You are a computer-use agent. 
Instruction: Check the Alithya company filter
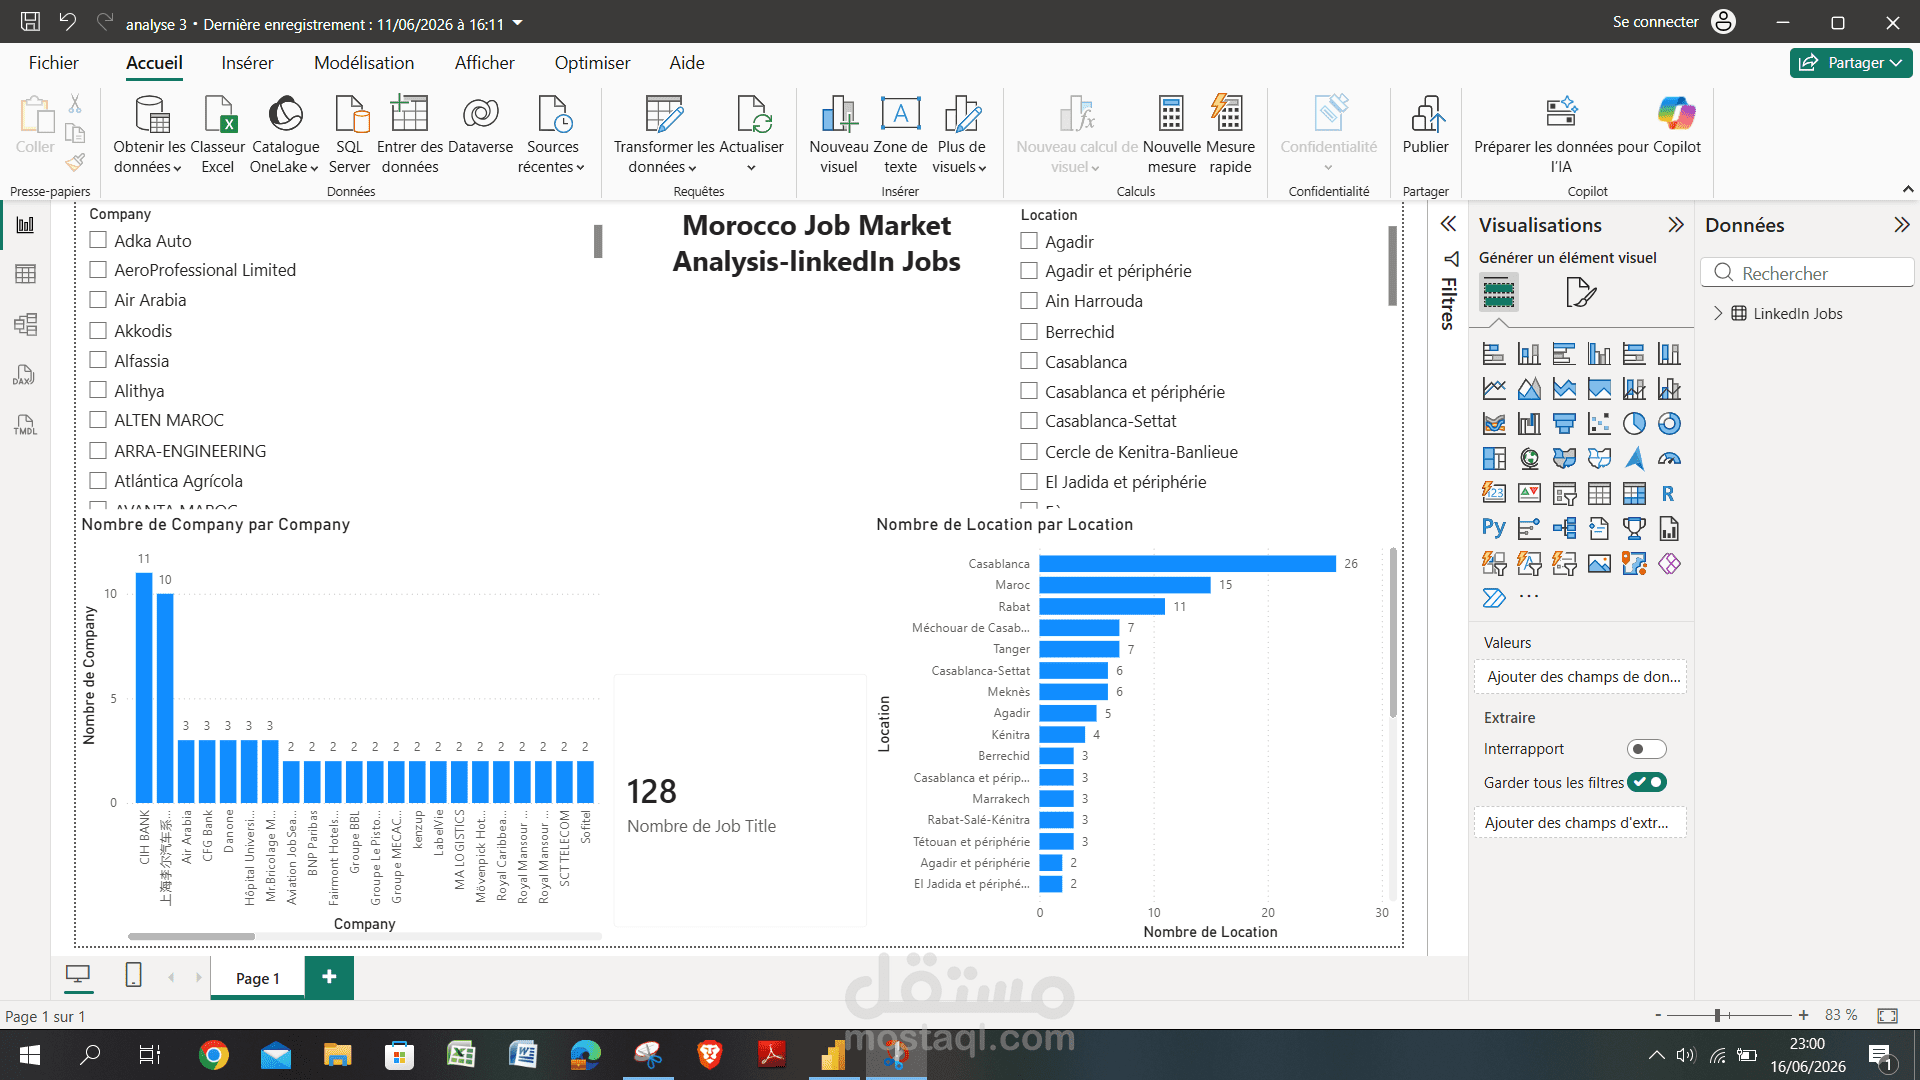coord(98,390)
